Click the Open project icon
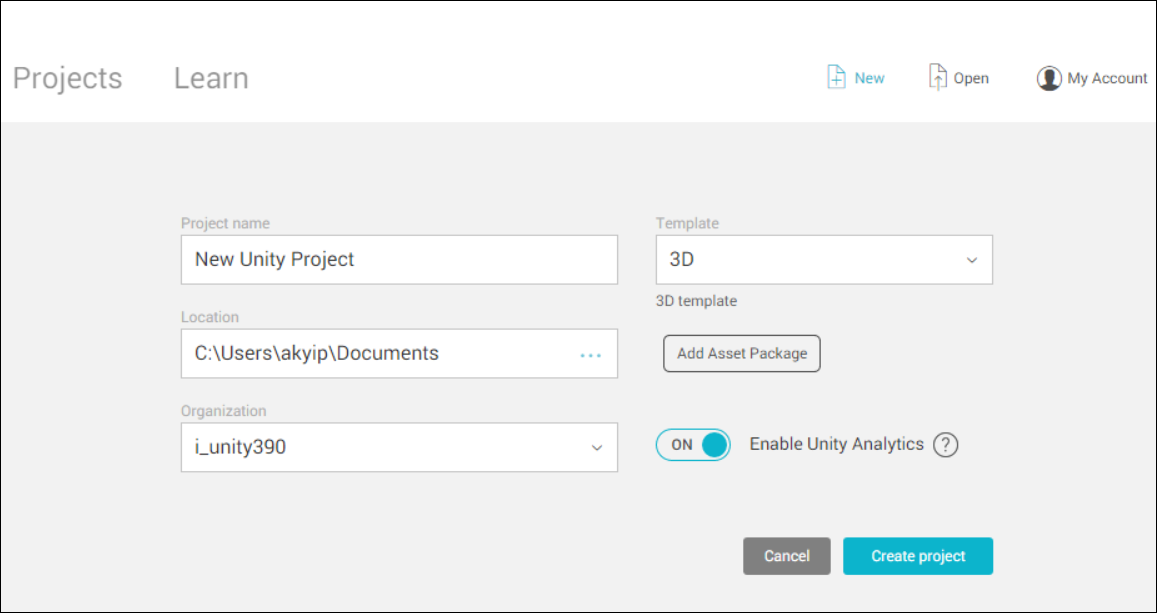Image resolution: width=1157 pixels, height=613 pixels. [937, 77]
